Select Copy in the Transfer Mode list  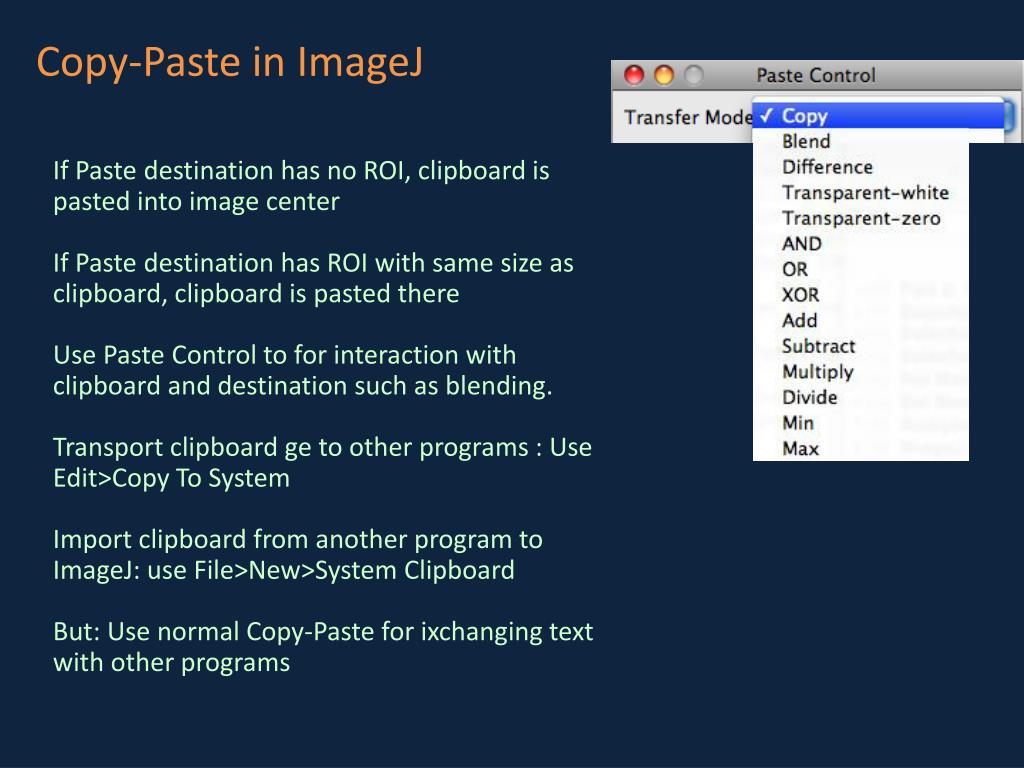tap(878, 116)
